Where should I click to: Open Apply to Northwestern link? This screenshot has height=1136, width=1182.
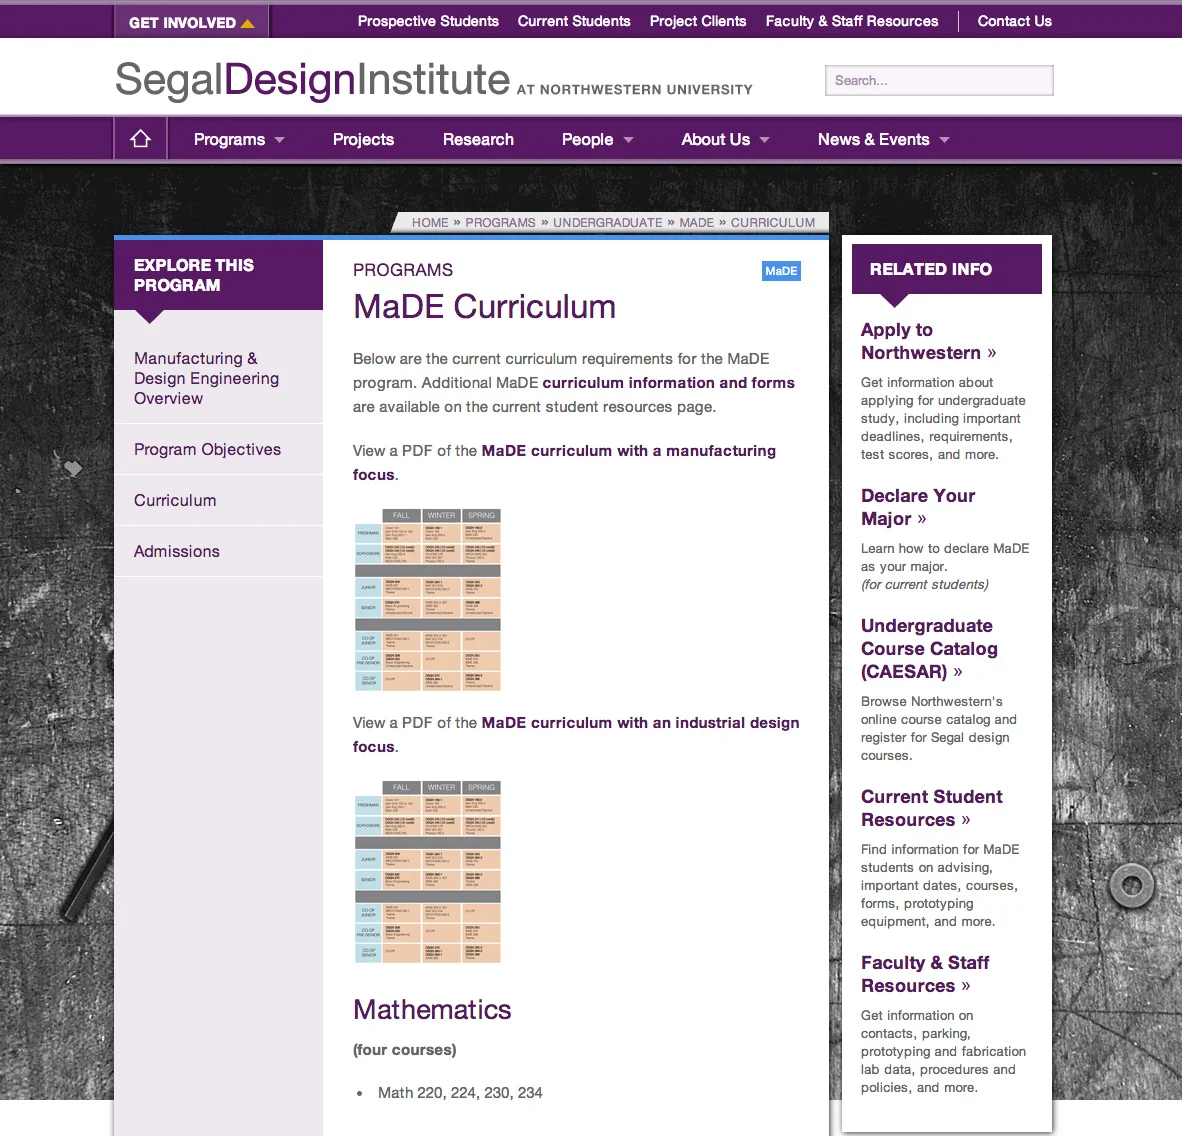pos(928,341)
